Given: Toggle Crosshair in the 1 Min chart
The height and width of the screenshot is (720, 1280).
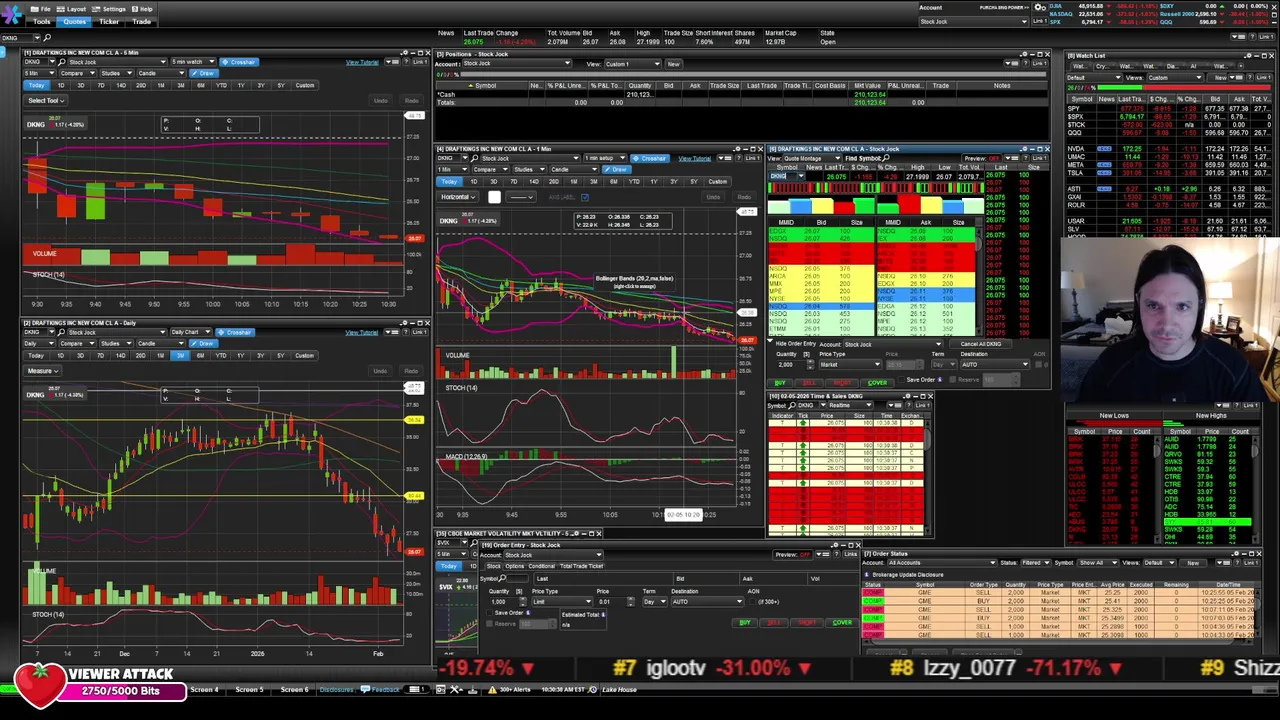Looking at the screenshot, I should pos(652,158).
